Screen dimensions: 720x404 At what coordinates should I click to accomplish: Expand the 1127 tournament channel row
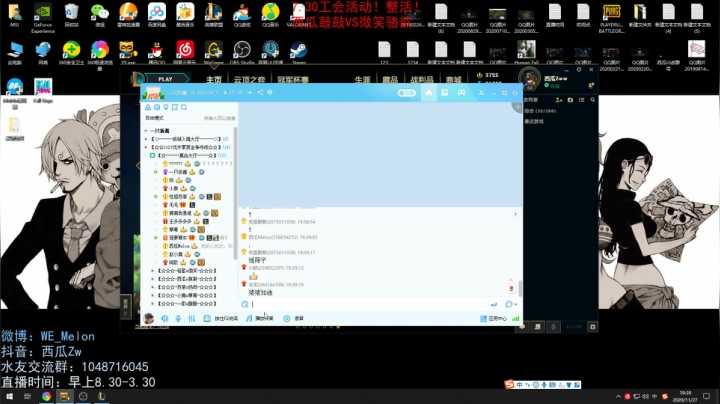pyautogui.click(x=146, y=147)
